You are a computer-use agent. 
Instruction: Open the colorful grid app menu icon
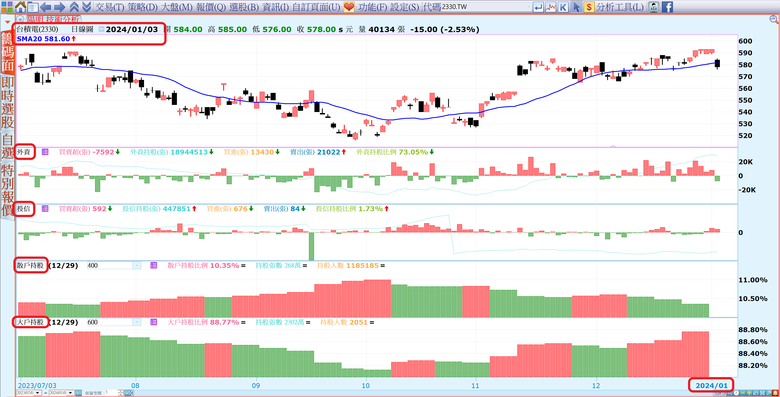click(7, 7)
